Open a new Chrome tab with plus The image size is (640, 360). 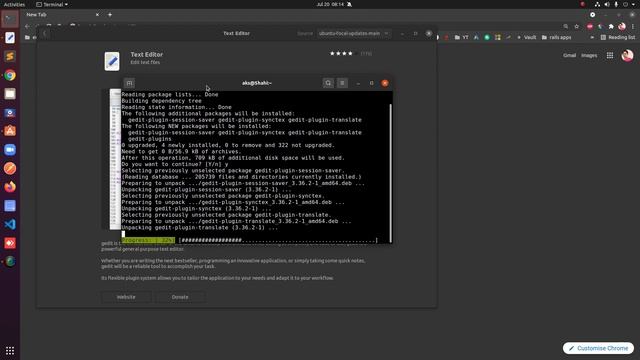coord(110,15)
